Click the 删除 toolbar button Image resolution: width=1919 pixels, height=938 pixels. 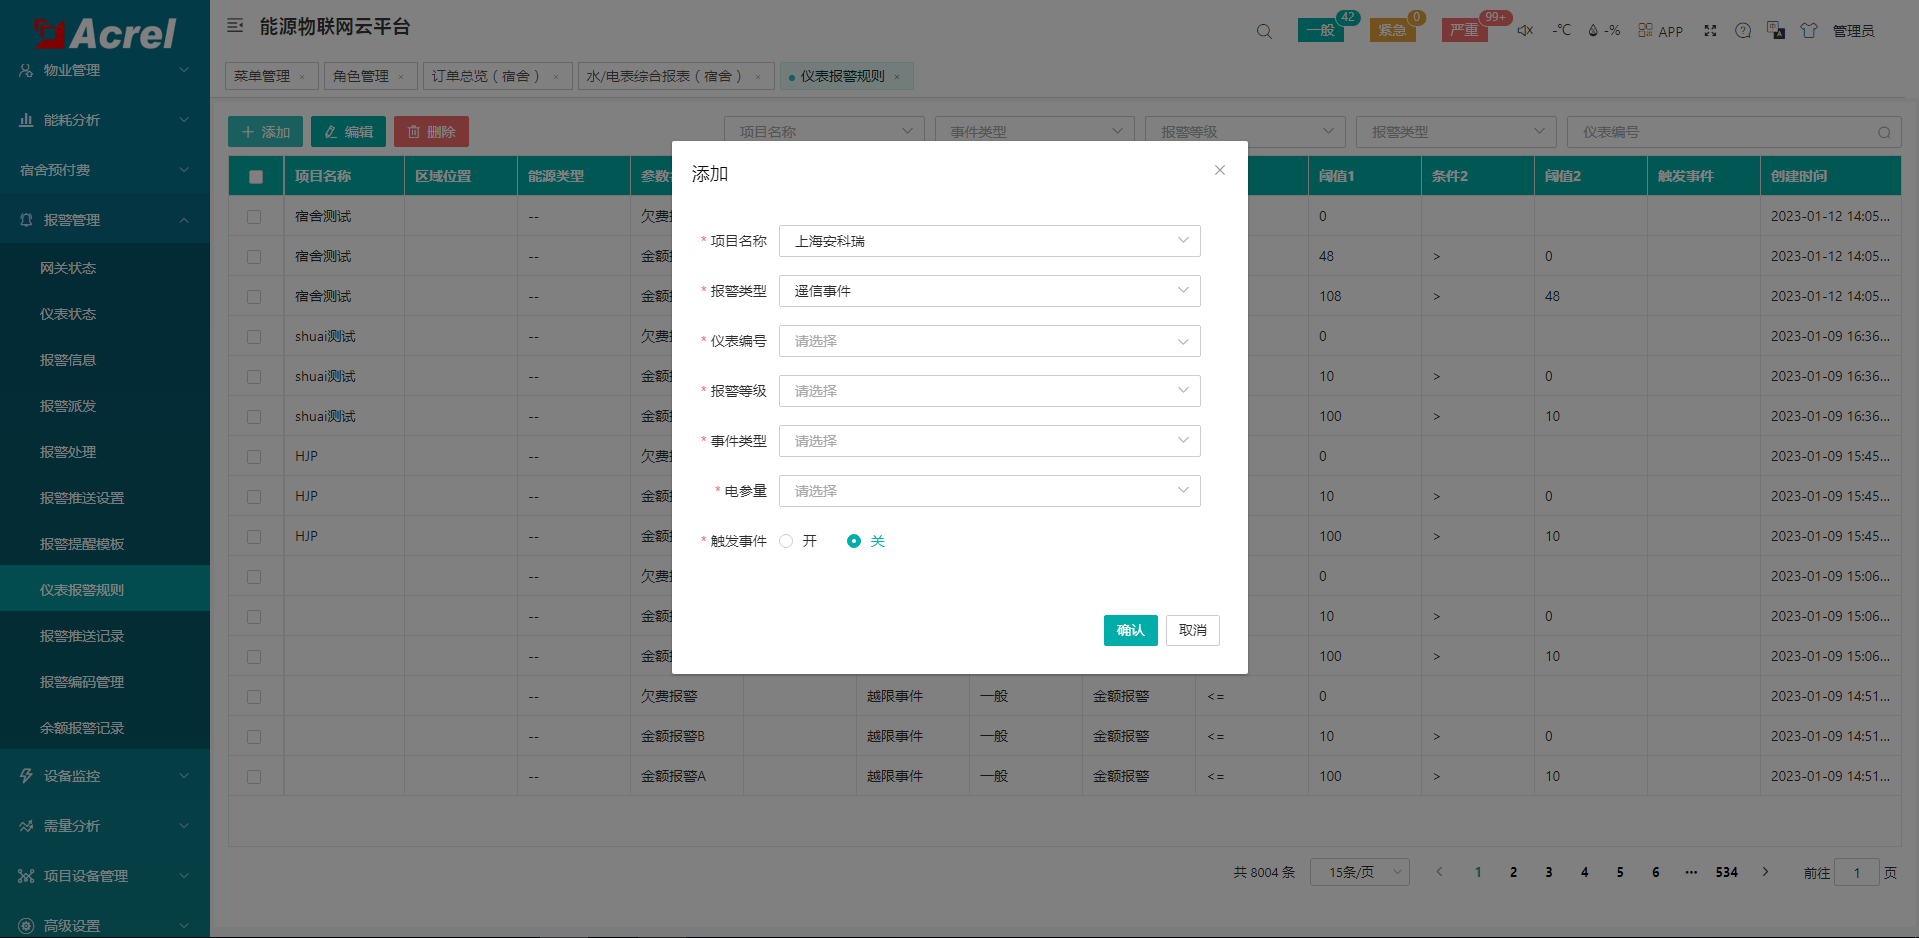[x=431, y=132]
